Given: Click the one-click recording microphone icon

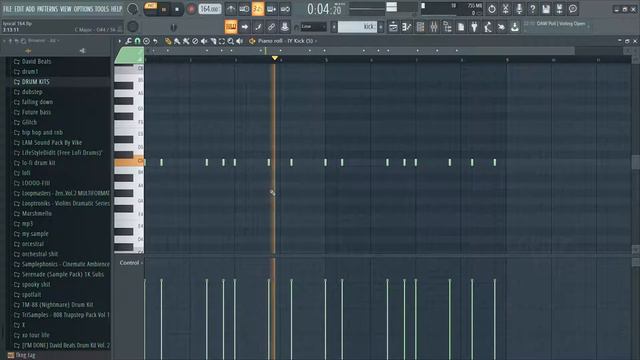Looking at the screenshot, I should pos(519,9).
